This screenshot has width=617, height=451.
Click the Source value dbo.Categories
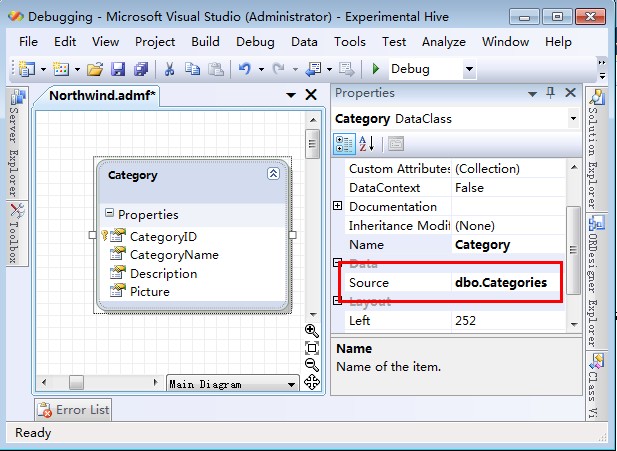click(501, 283)
